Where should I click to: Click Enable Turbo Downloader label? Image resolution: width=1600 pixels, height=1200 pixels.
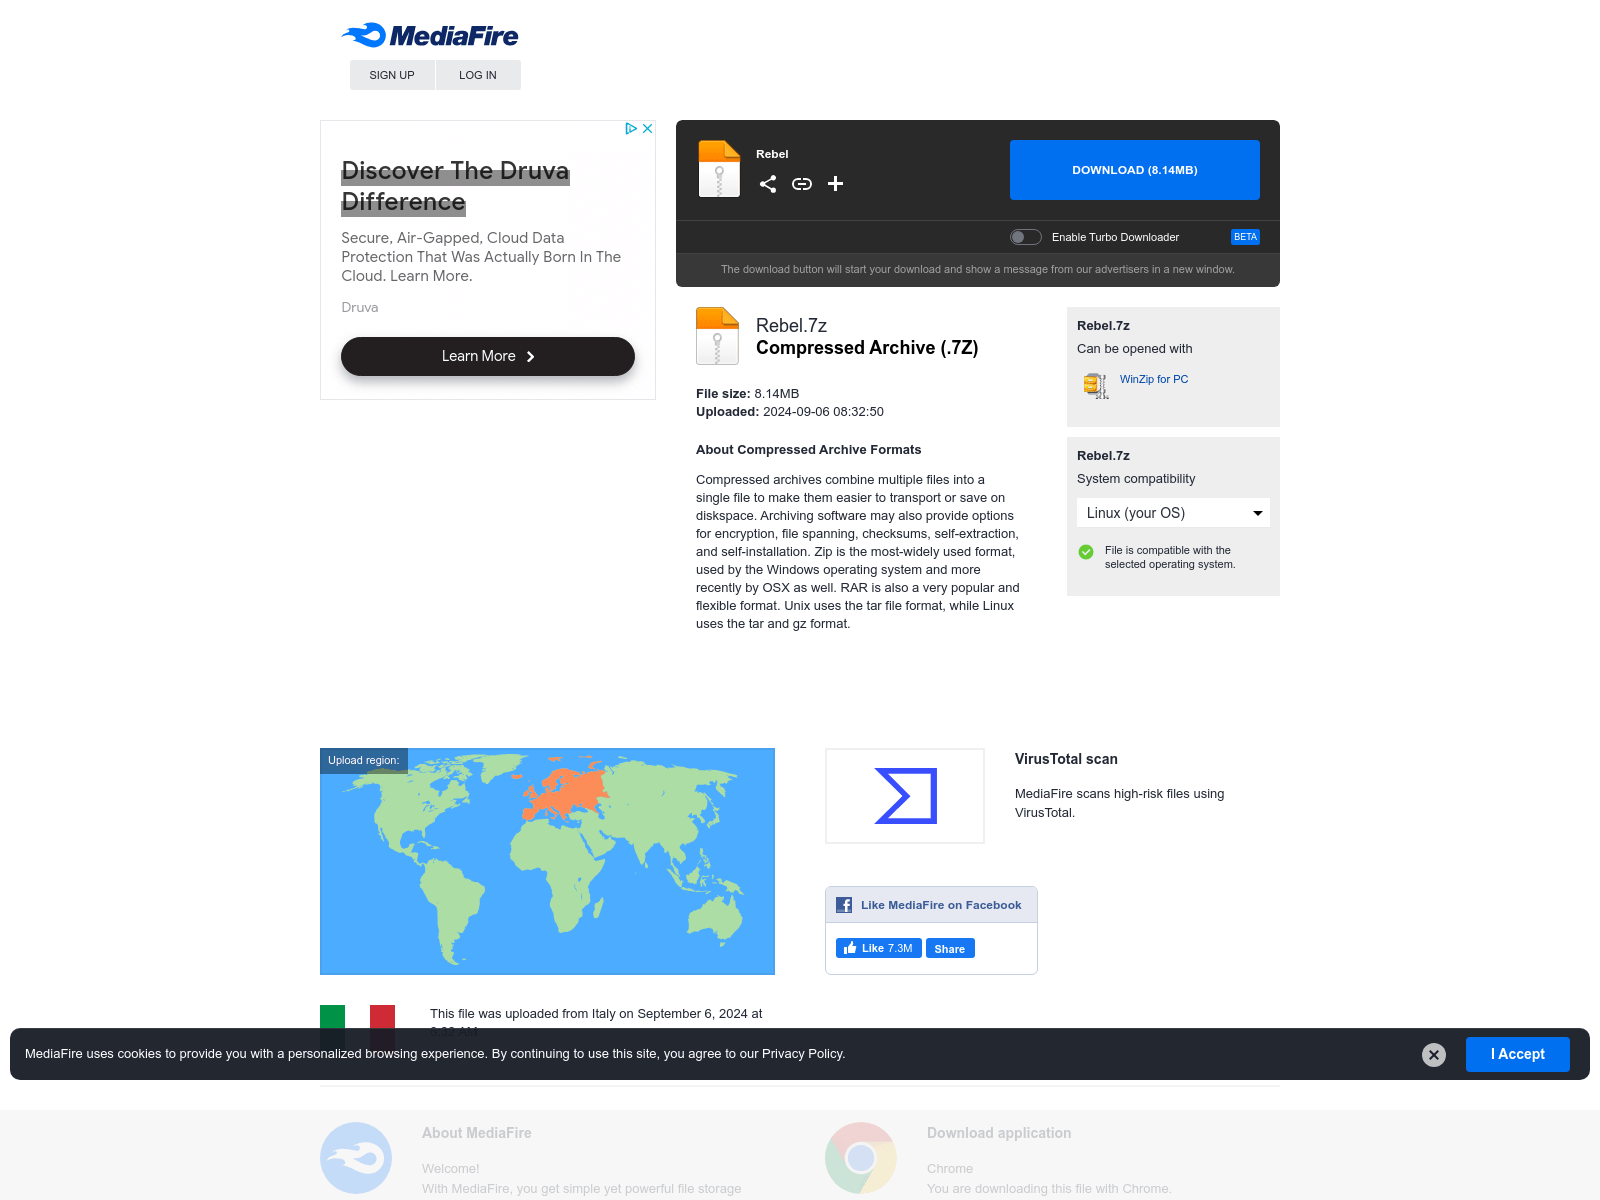(1115, 237)
